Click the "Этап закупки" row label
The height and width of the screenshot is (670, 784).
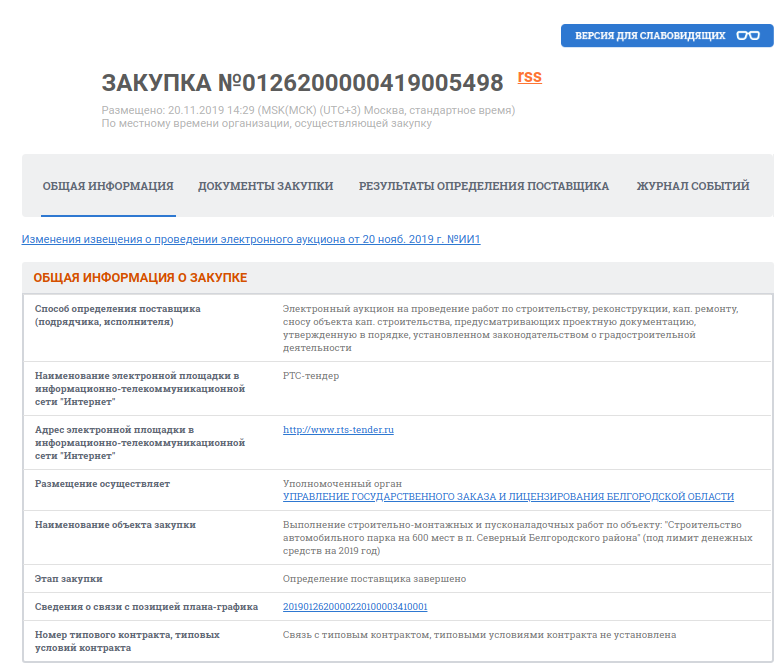click(68, 579)
